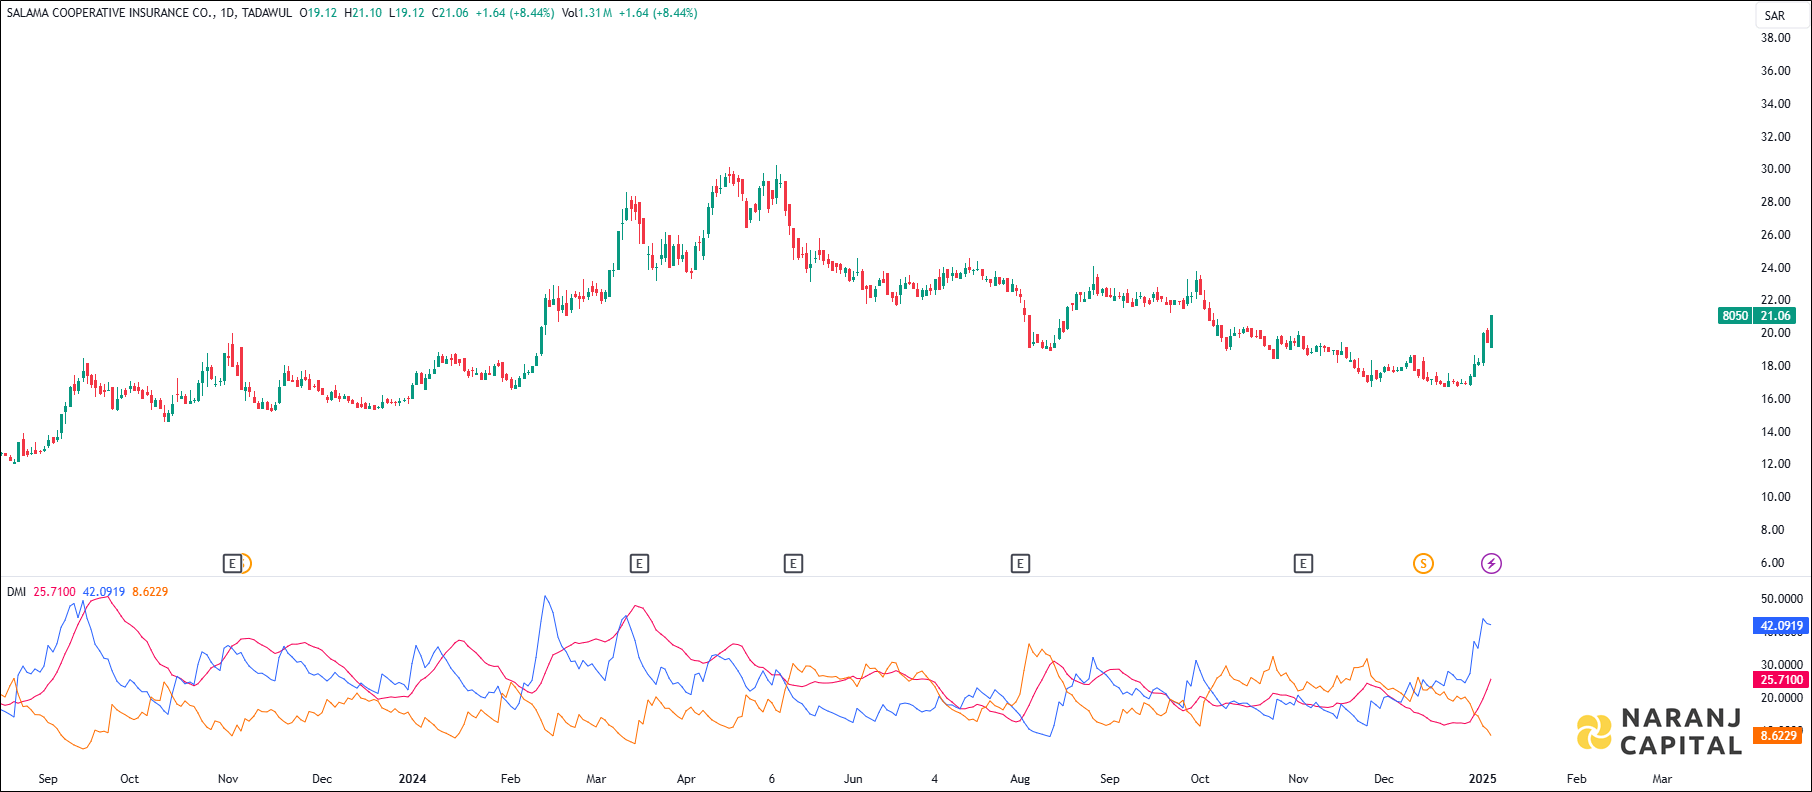The image size is (1812, 792).
Task: Click the 24.00 price axis level
Action: 1775,268
